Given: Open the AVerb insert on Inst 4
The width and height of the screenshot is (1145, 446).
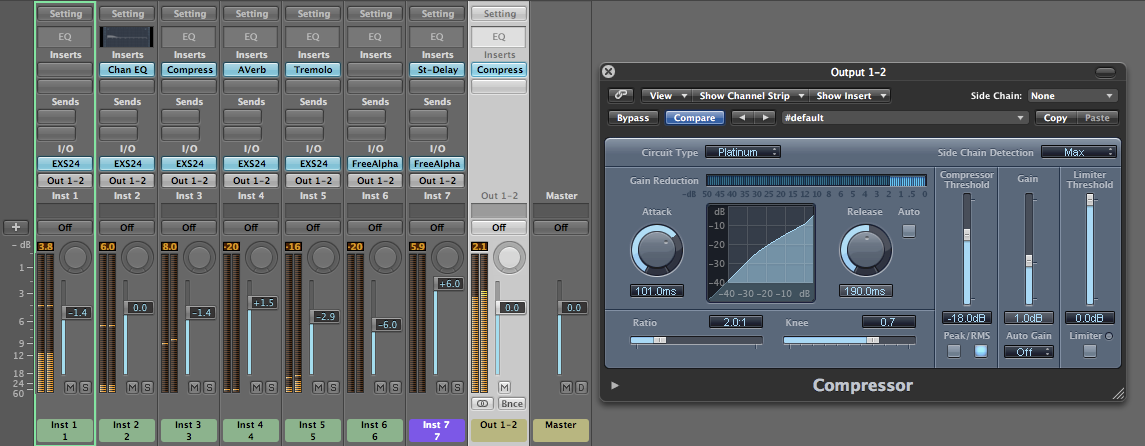Looking at the screenshot, I should point(251,70).
